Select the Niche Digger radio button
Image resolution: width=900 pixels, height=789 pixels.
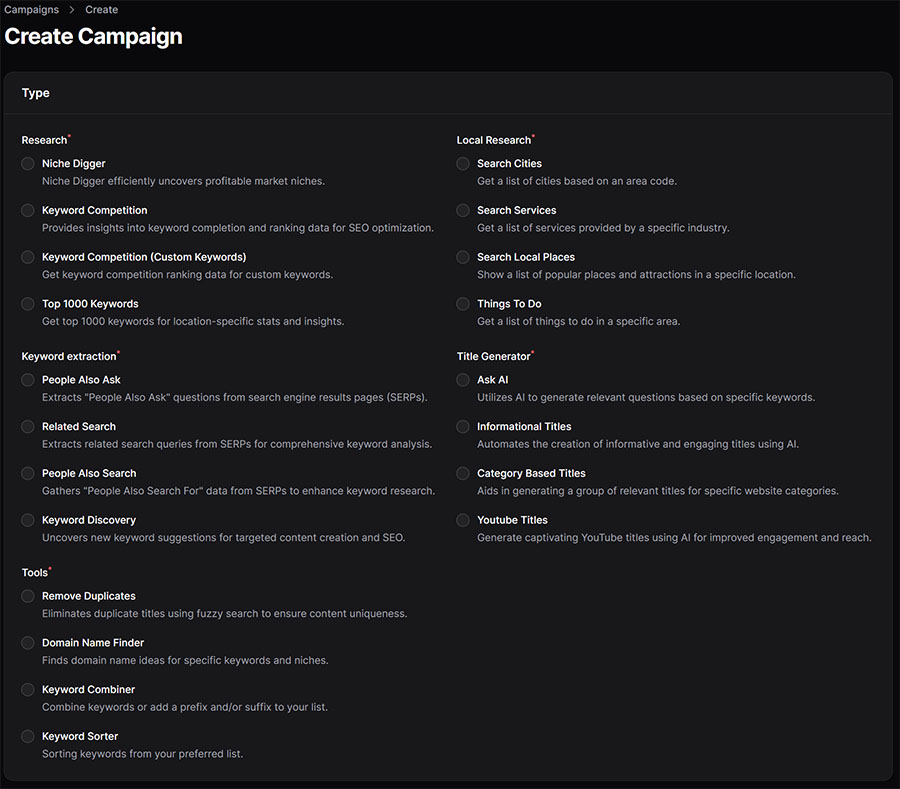tap(27, 163)
